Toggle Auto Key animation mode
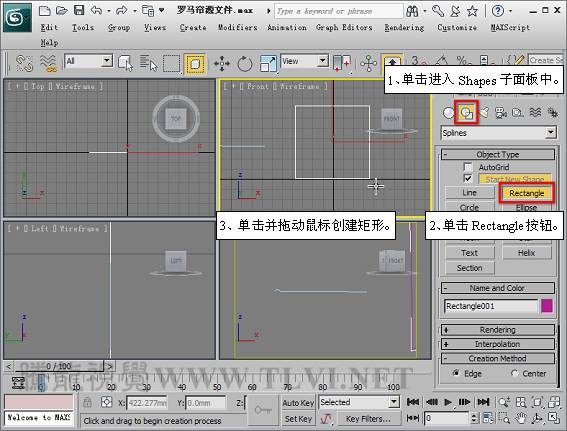Image resolution: width=567 pixels, height=431 pixels. point(298,403)
